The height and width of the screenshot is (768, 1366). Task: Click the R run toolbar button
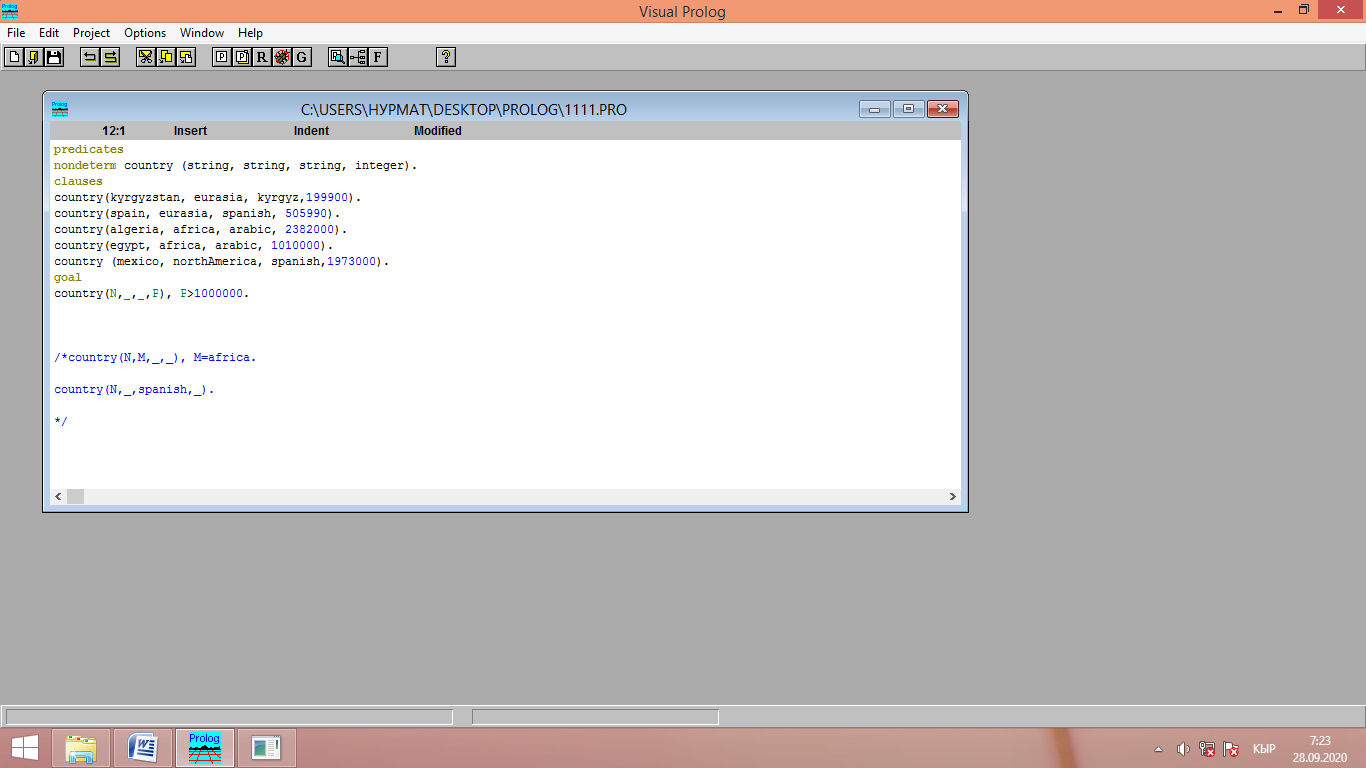point(262,57)
